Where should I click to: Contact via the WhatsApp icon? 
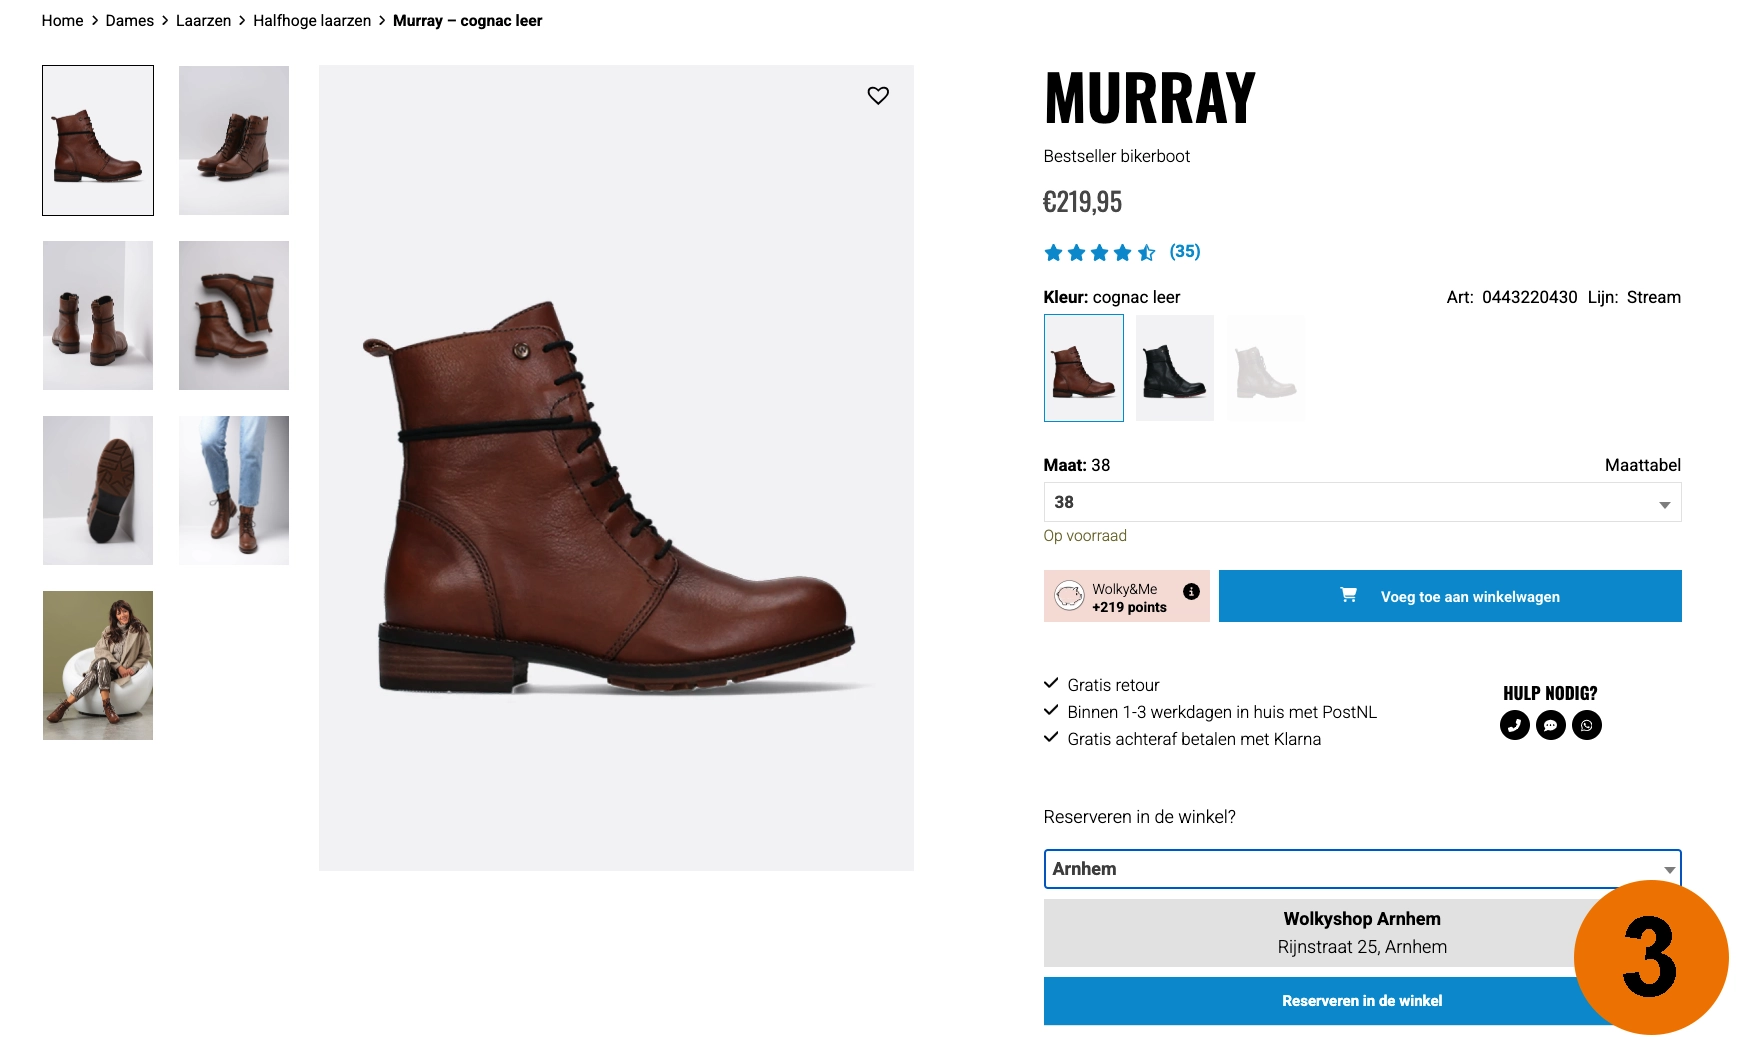[1587, 725]
